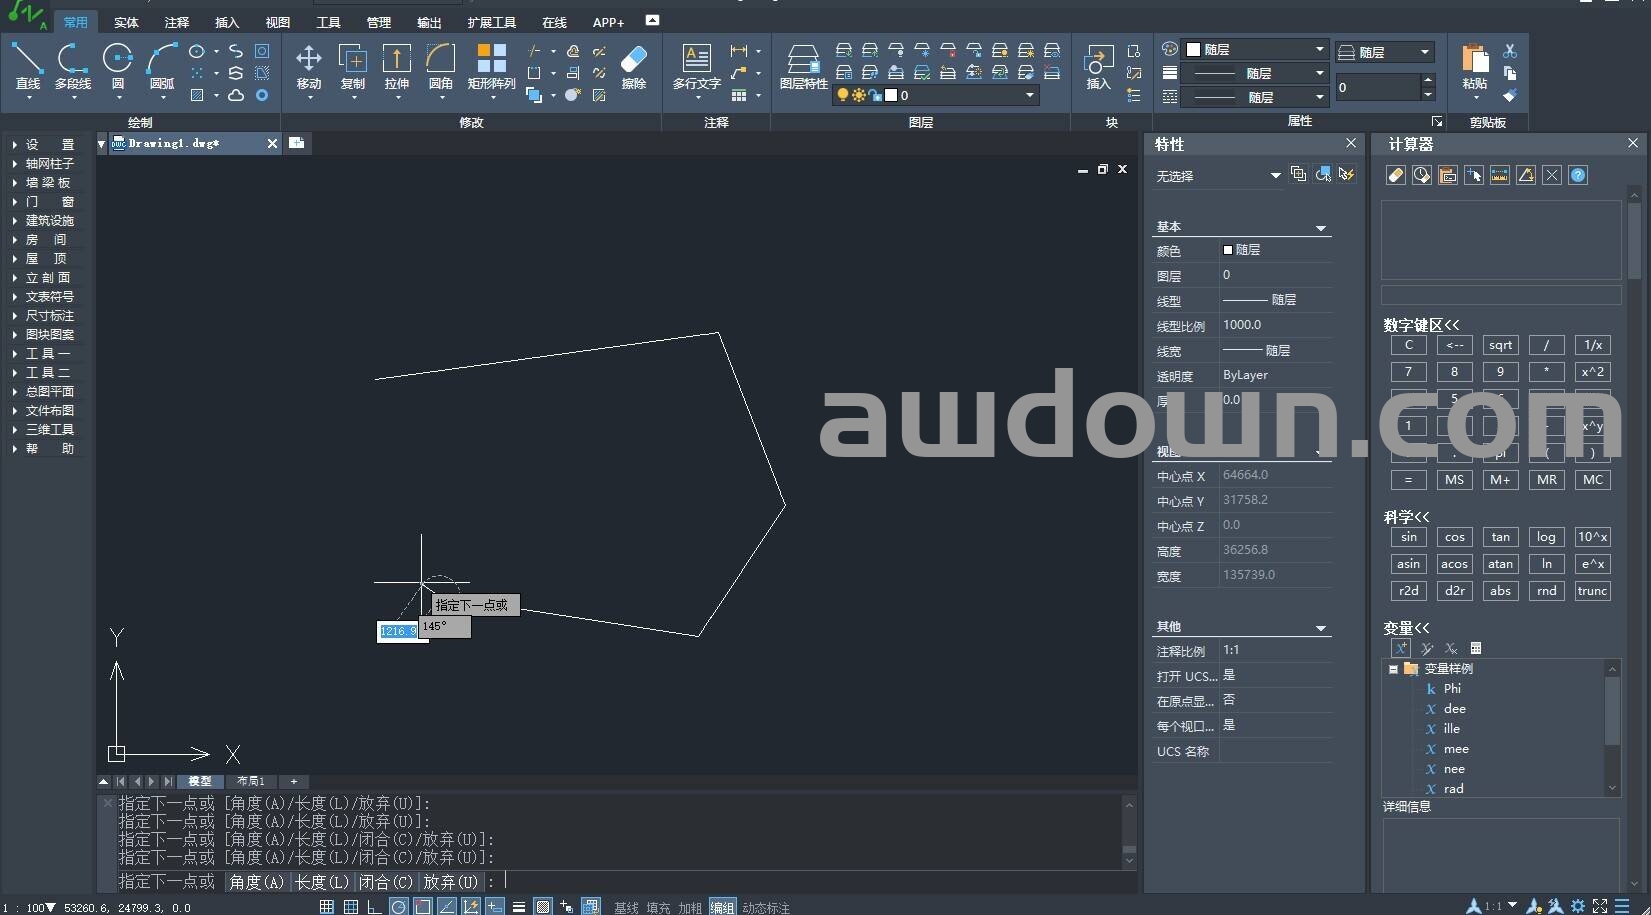Click the 闭合(C) command option
This screenshot has height=915, width=1651.
[x=386, y=881]
